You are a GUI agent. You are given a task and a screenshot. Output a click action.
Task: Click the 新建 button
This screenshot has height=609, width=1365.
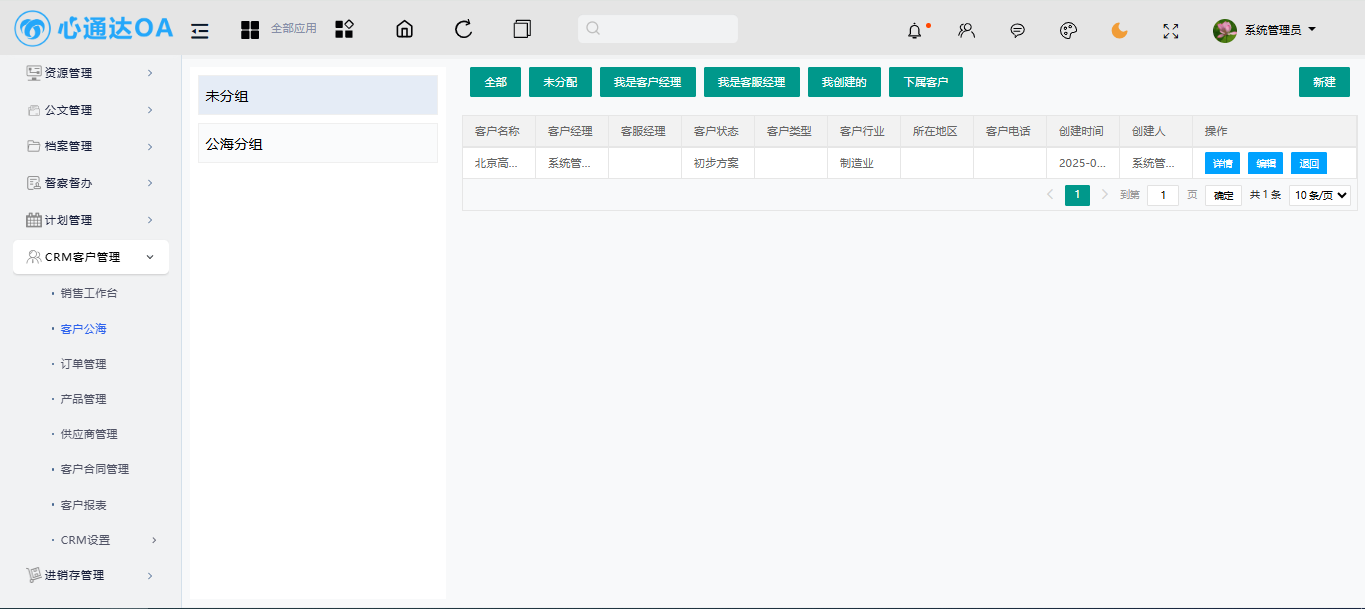(x=1324, y=82)
